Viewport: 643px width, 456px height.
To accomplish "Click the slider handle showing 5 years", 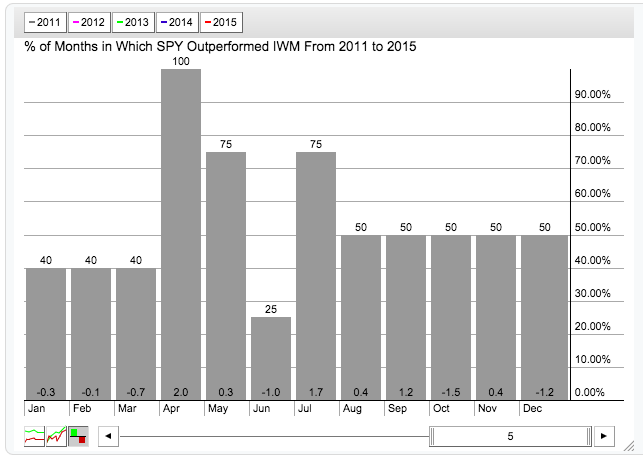I will click(x=511, y=436).
